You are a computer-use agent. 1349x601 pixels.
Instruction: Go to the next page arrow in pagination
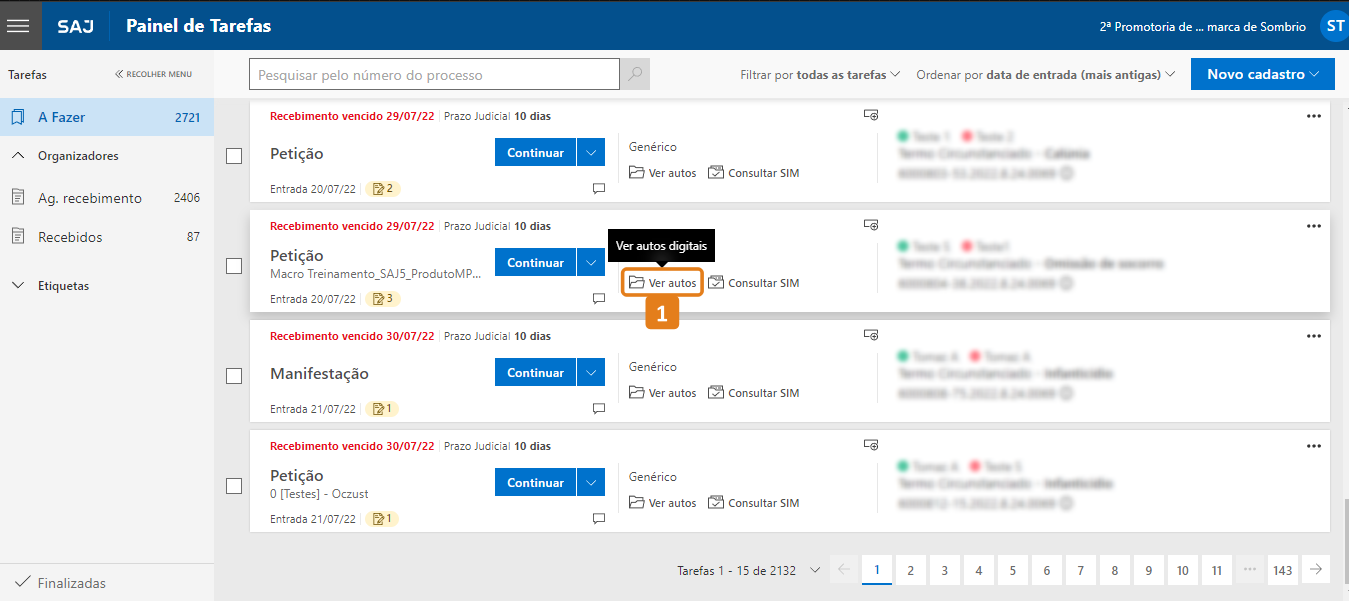coord(1316,570)
